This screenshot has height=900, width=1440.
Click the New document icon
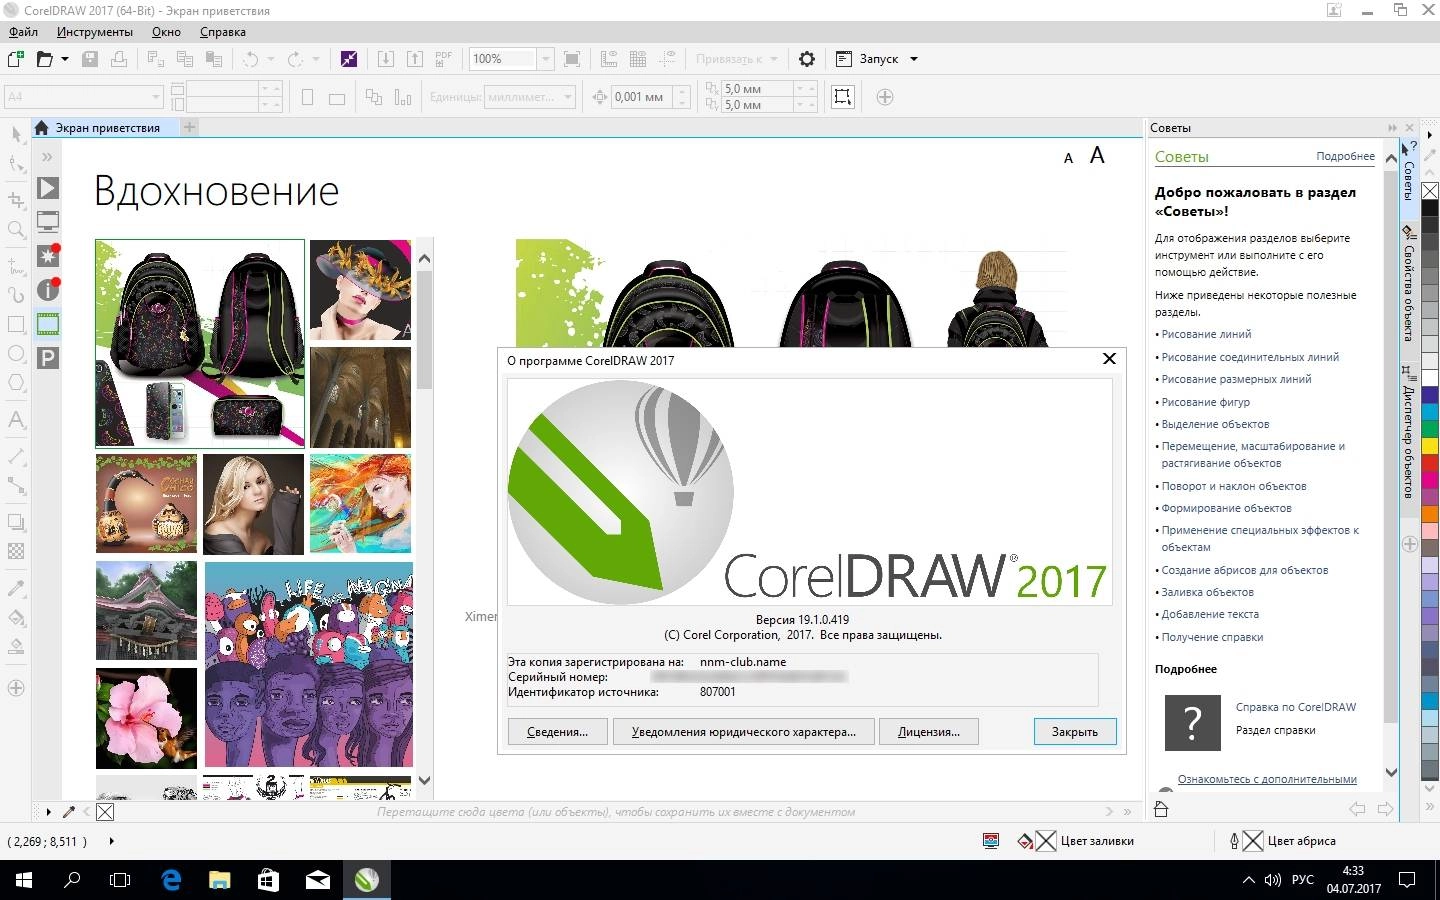click(x=16, y=59)
